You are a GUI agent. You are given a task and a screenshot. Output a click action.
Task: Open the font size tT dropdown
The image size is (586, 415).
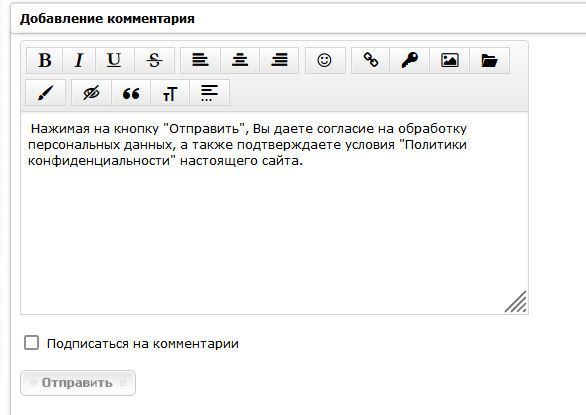click(170, 92)
